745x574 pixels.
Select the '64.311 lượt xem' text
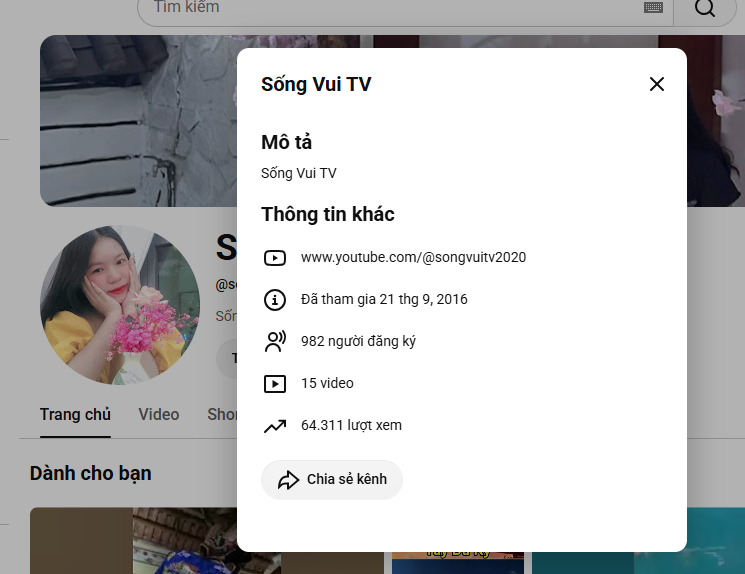(x=351, y=425)
